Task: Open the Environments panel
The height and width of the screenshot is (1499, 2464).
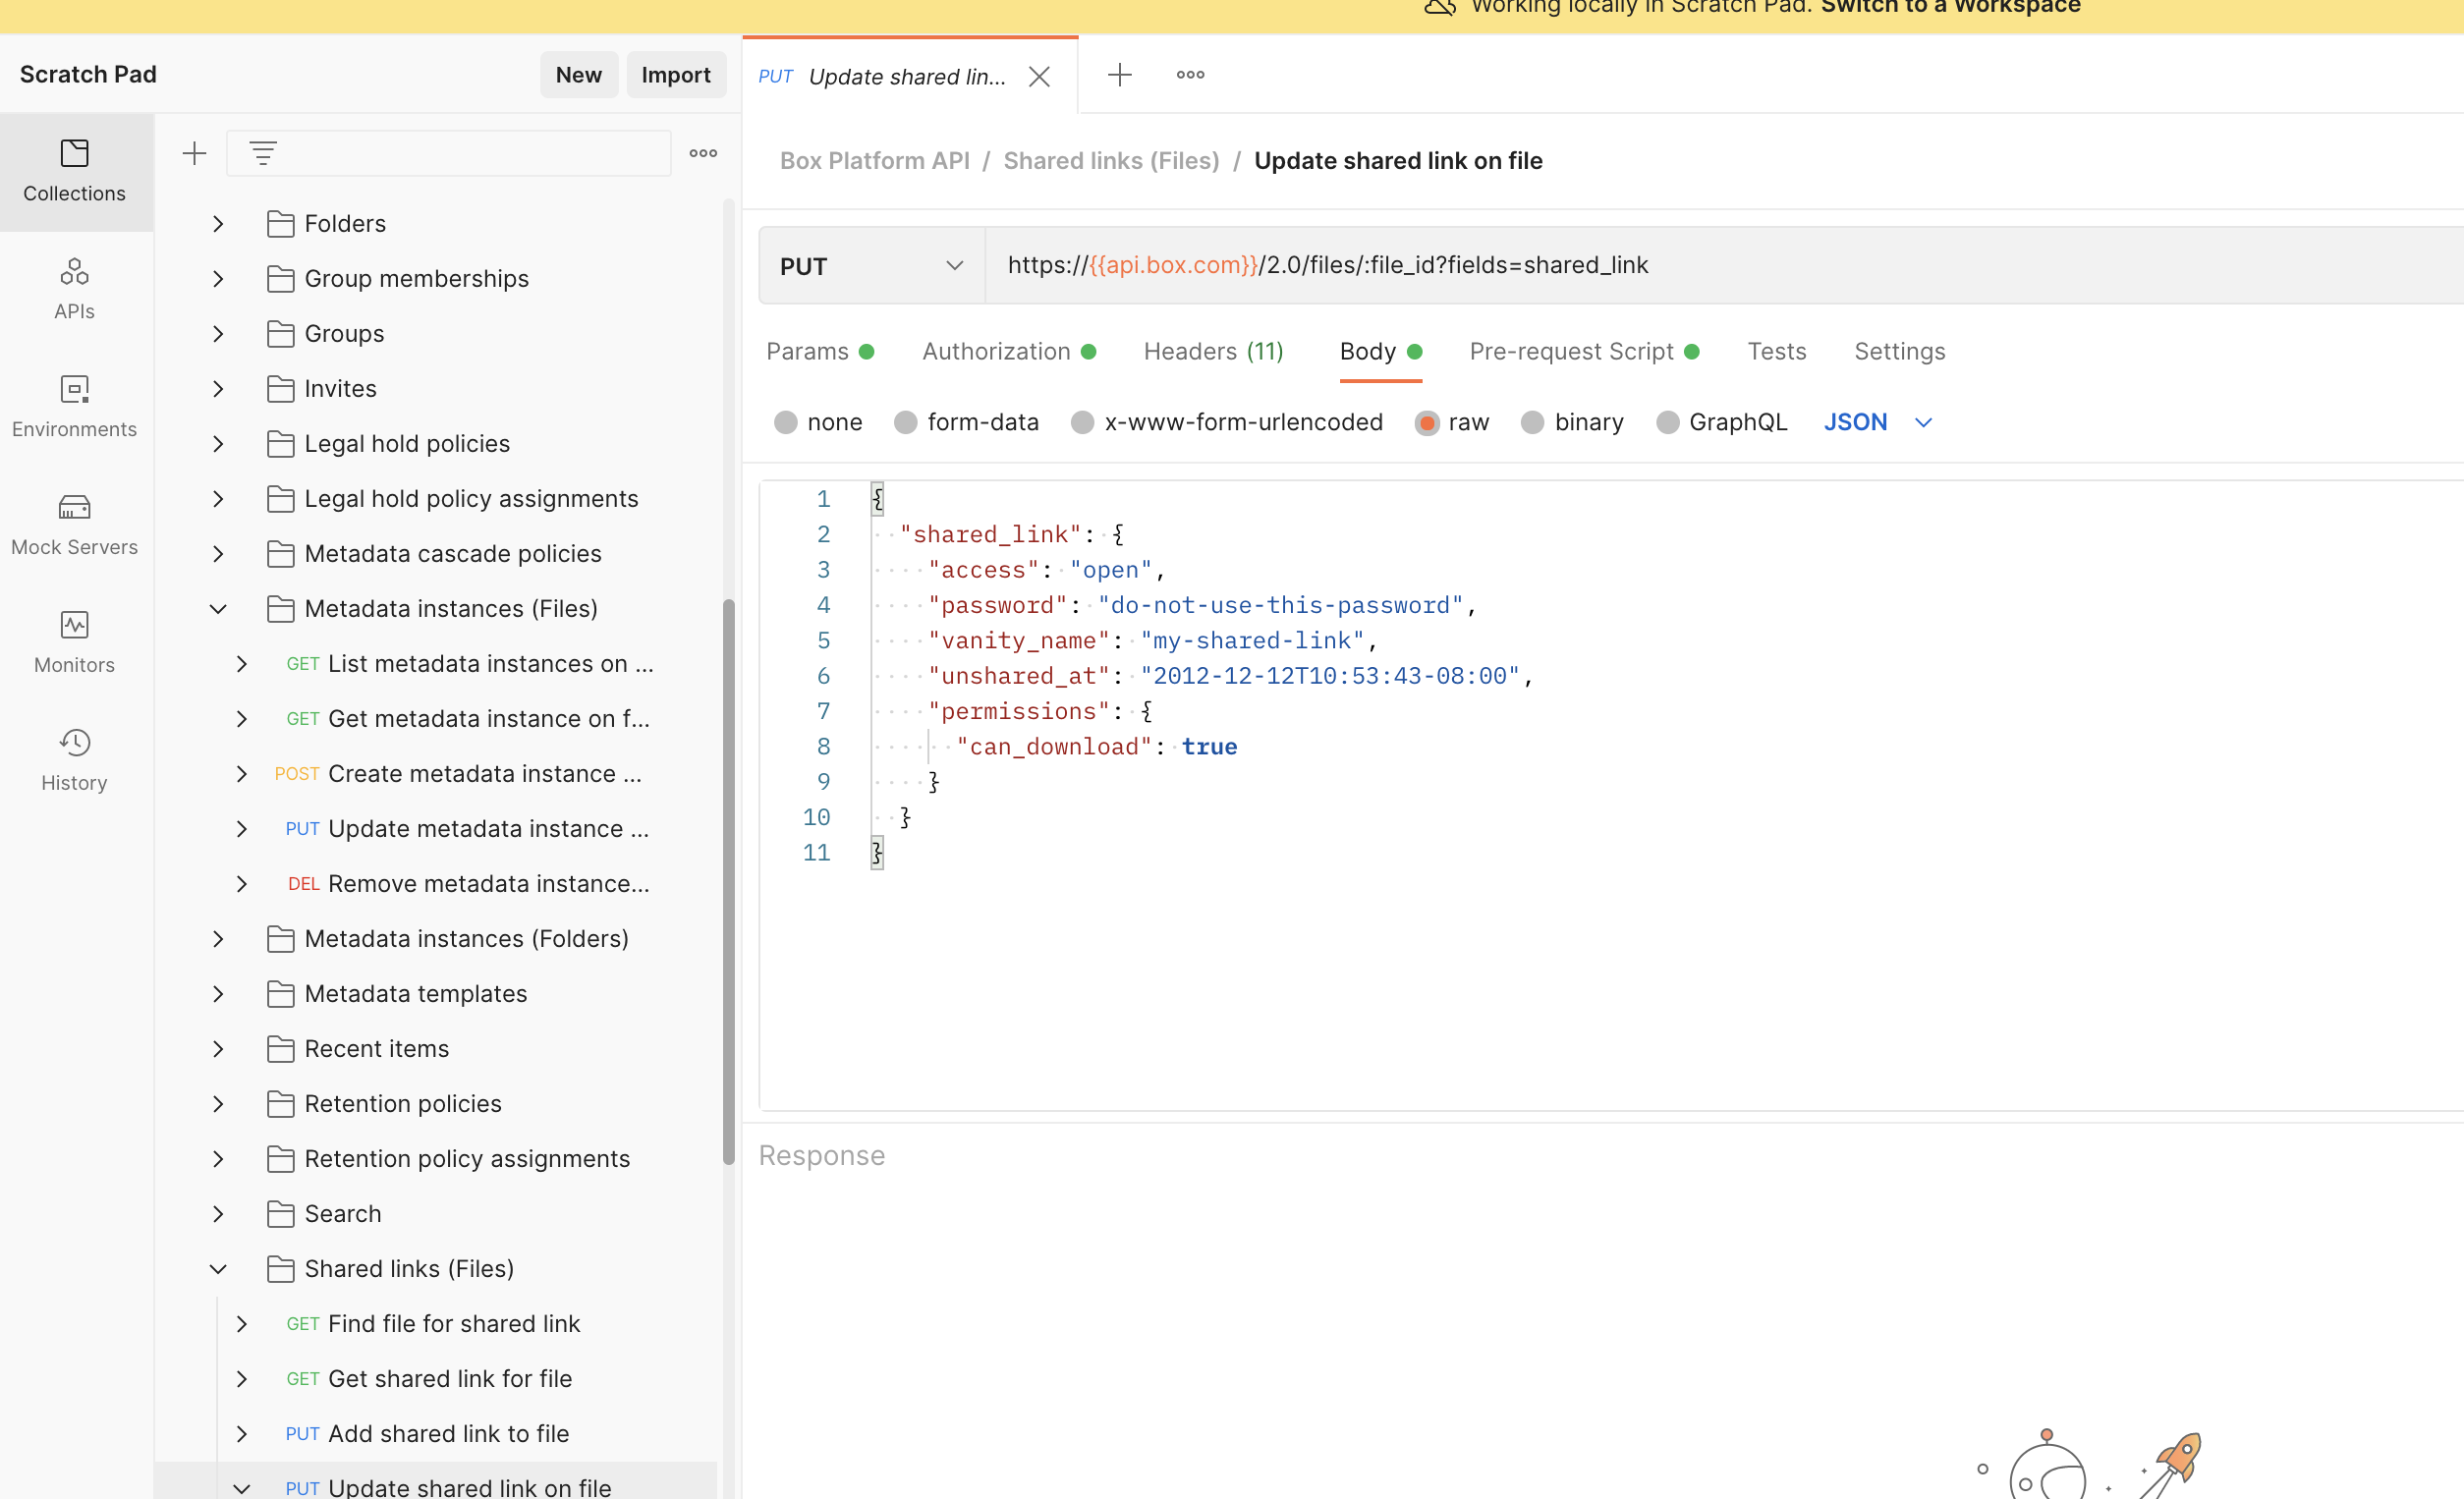Action: pyautogui.click(x=74, y=406)
